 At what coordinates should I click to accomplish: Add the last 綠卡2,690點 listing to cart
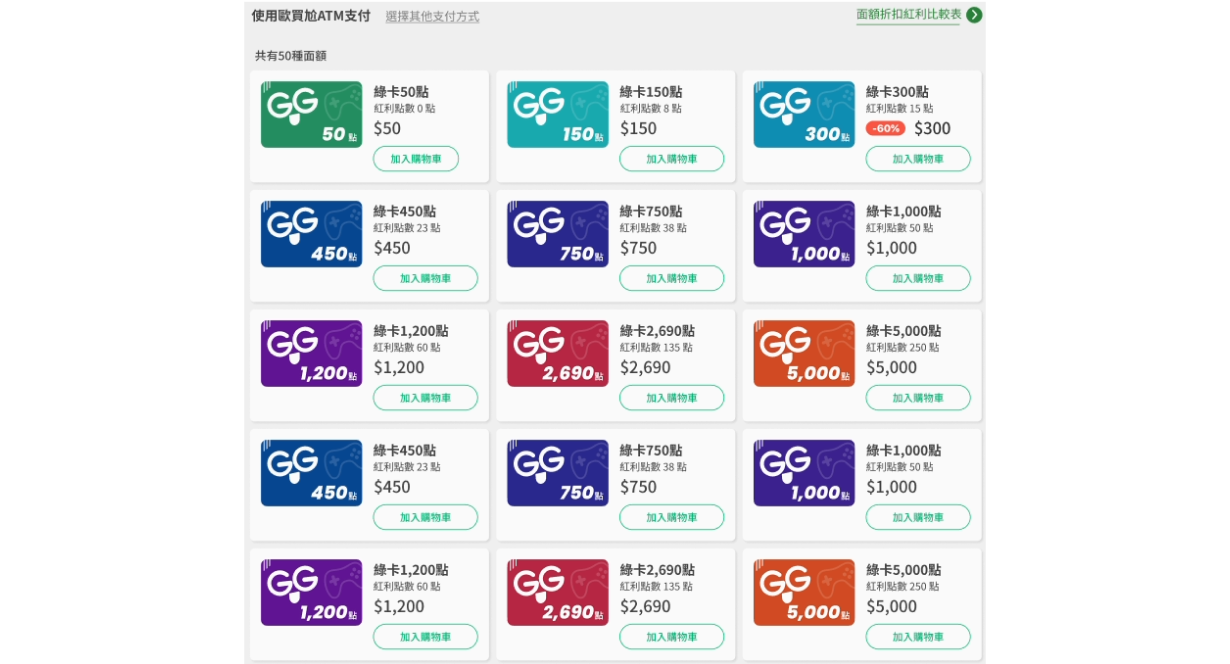click(x=672, y=637)
